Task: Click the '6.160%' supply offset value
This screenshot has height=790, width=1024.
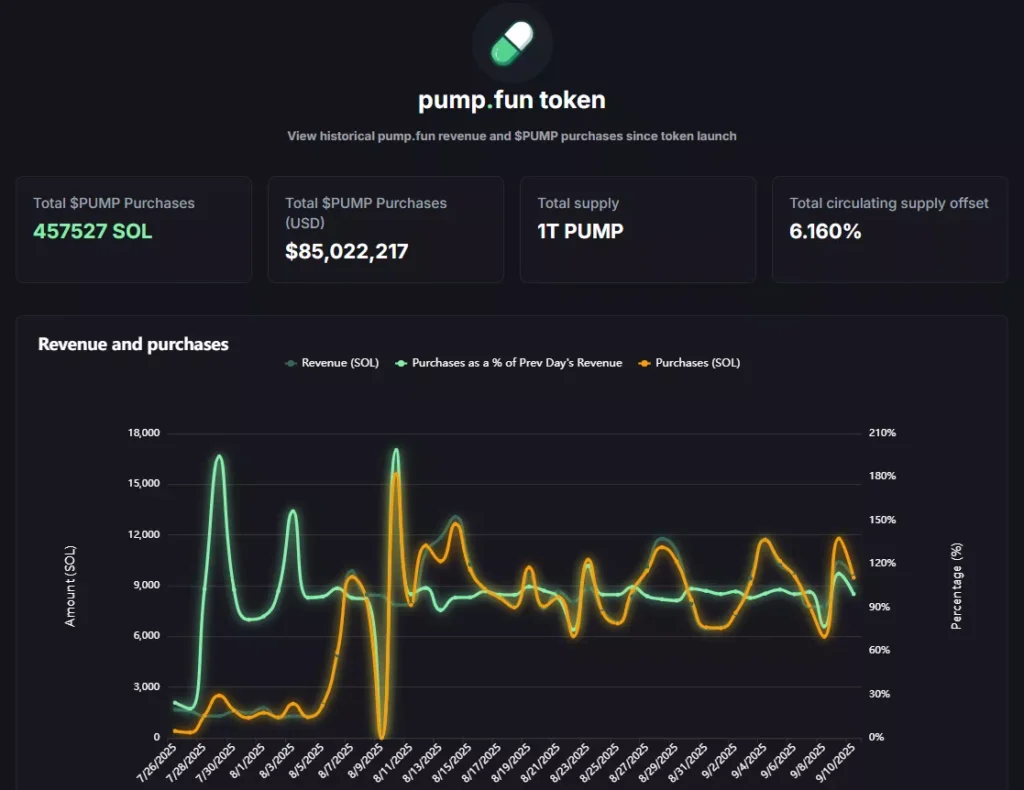Action: click(x=825, y=231)
